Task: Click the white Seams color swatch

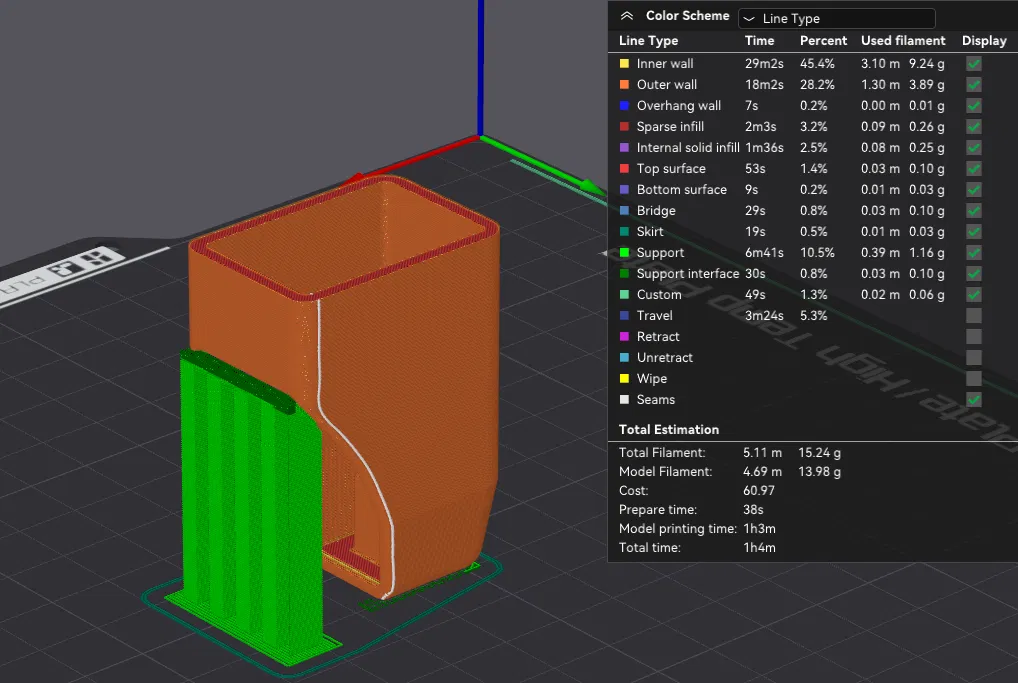Action: 625,399
